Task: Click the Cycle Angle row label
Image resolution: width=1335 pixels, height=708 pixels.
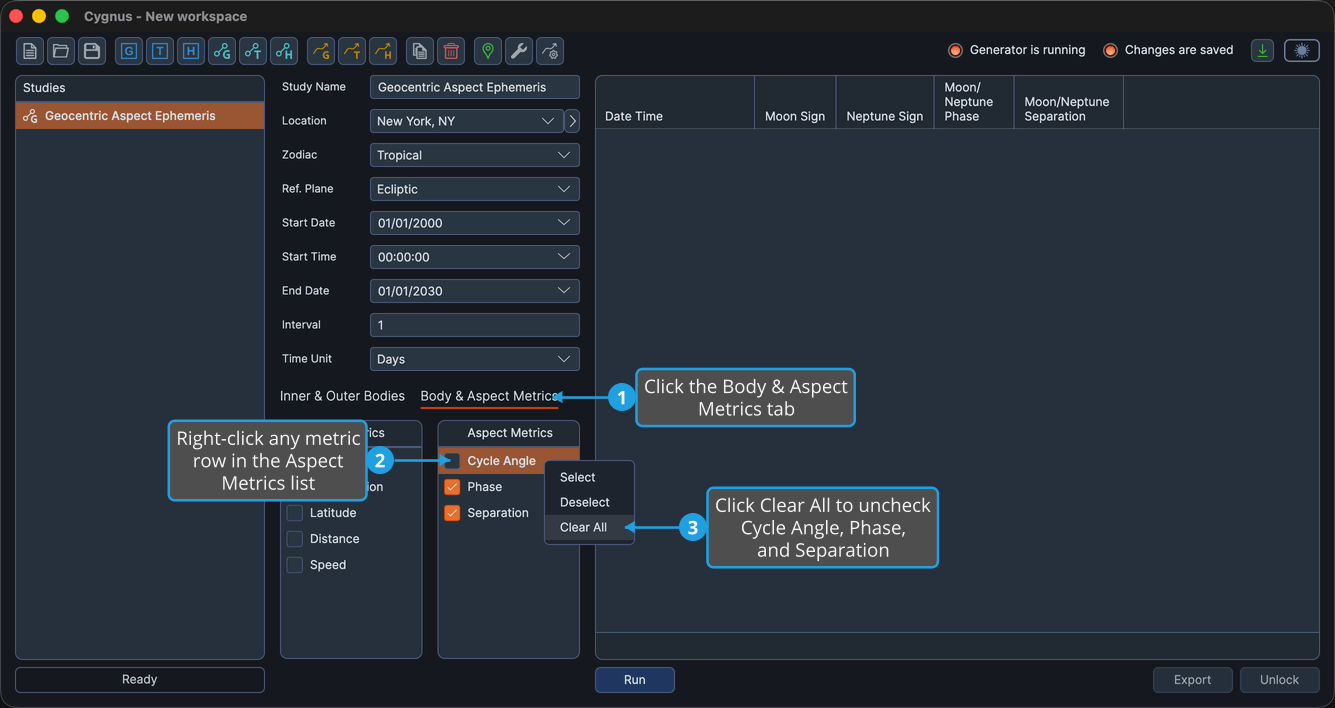Action: point(501,461)
